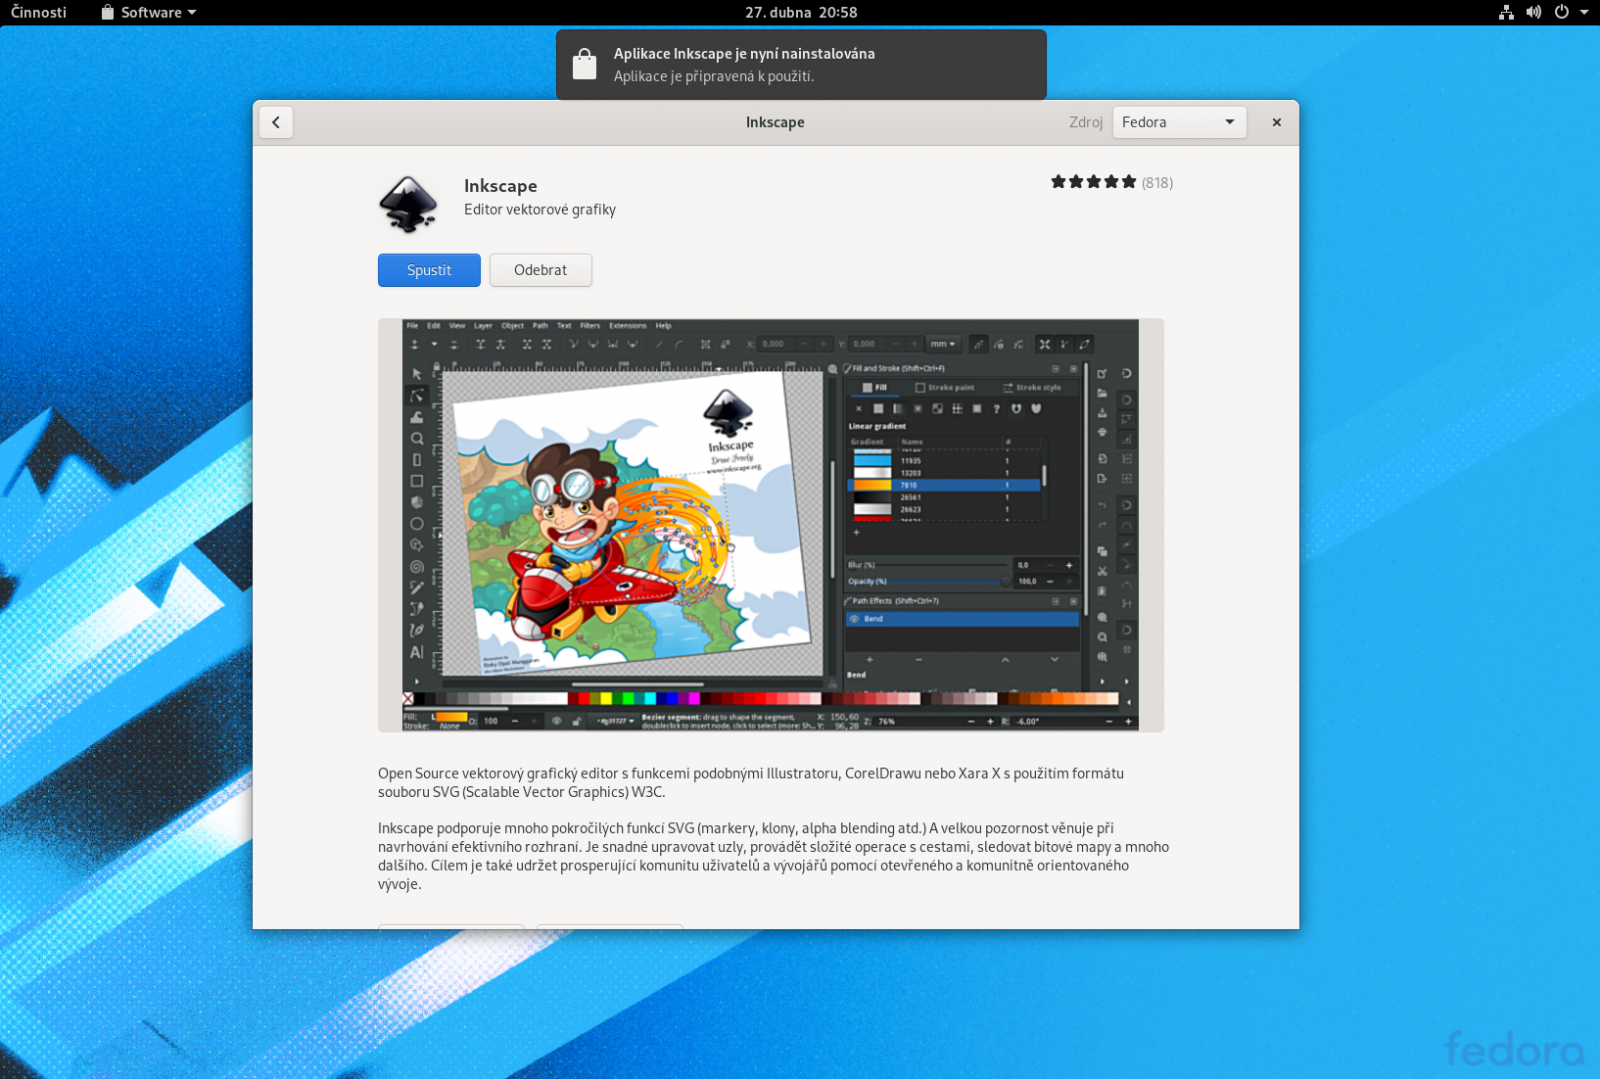Click the network icon in the top bar
This screenshot has width=1600, height=1079.
1505,13
